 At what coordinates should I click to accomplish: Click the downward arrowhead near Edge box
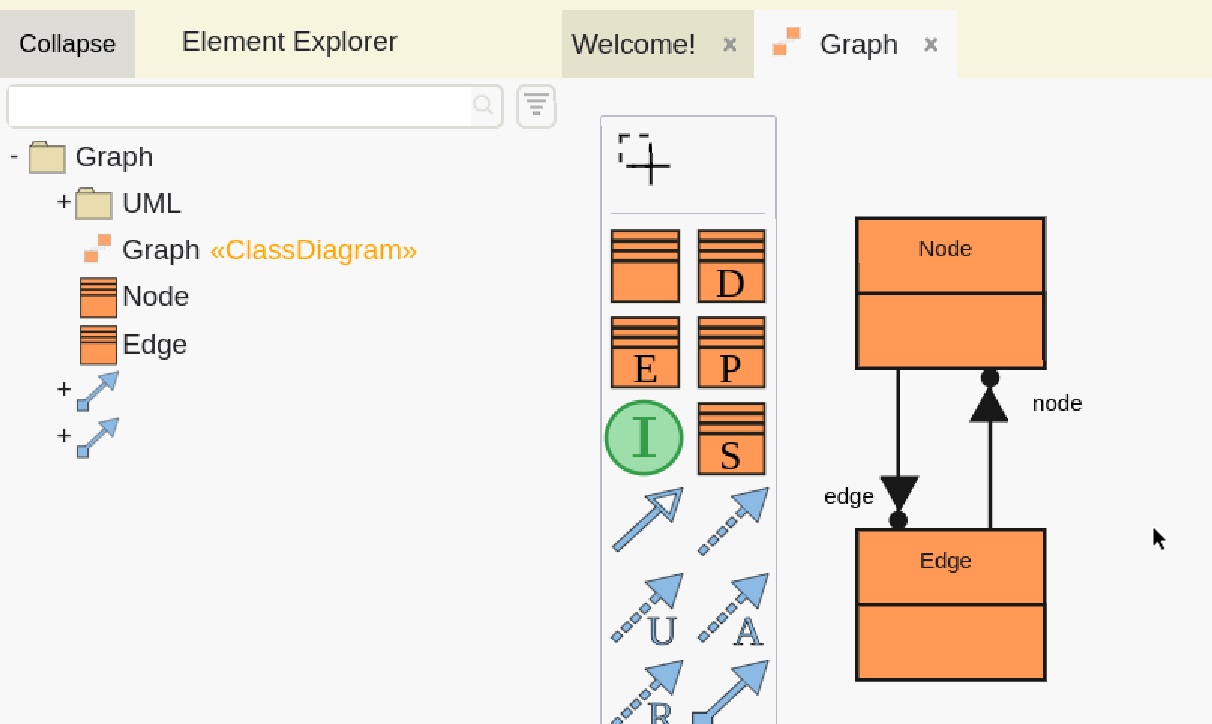(898, 493)
